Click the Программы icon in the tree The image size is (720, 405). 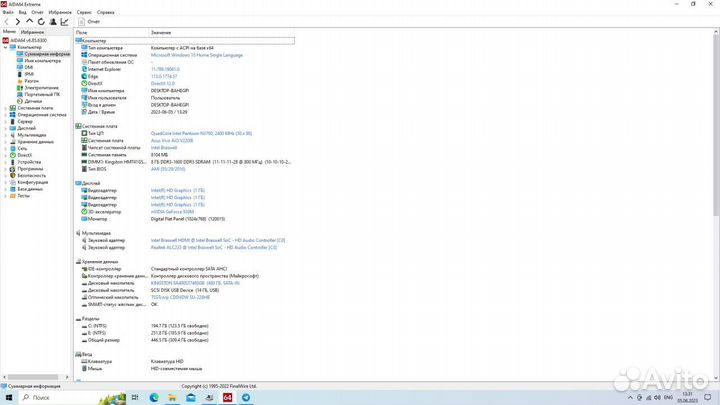12,169
